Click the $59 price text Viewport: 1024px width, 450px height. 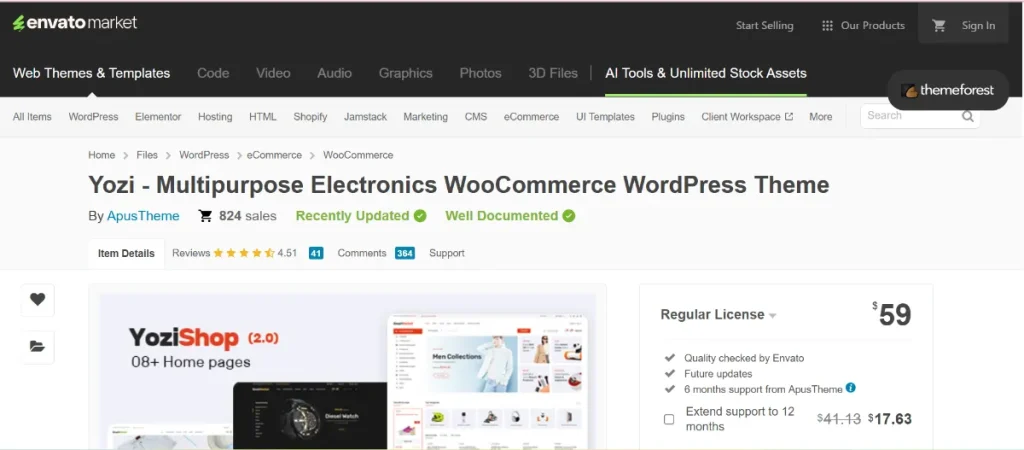[891, 315]
